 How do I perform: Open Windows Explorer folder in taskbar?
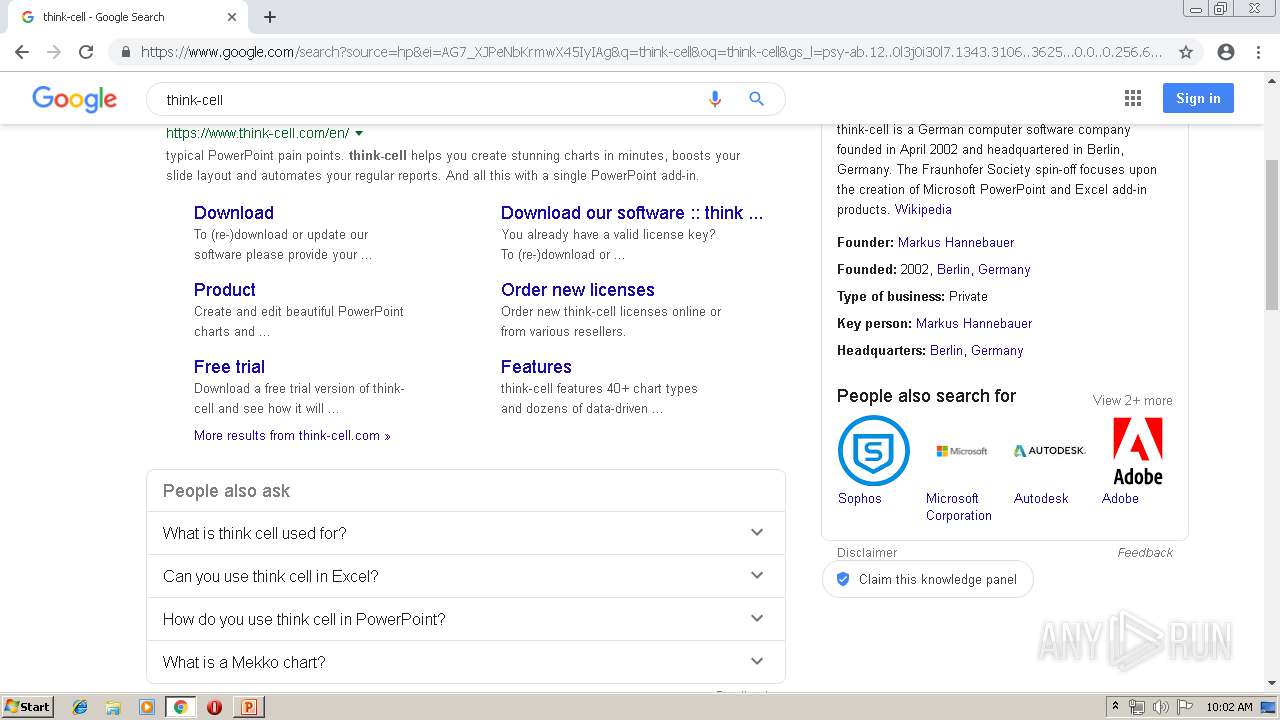[x=113, y=707]
